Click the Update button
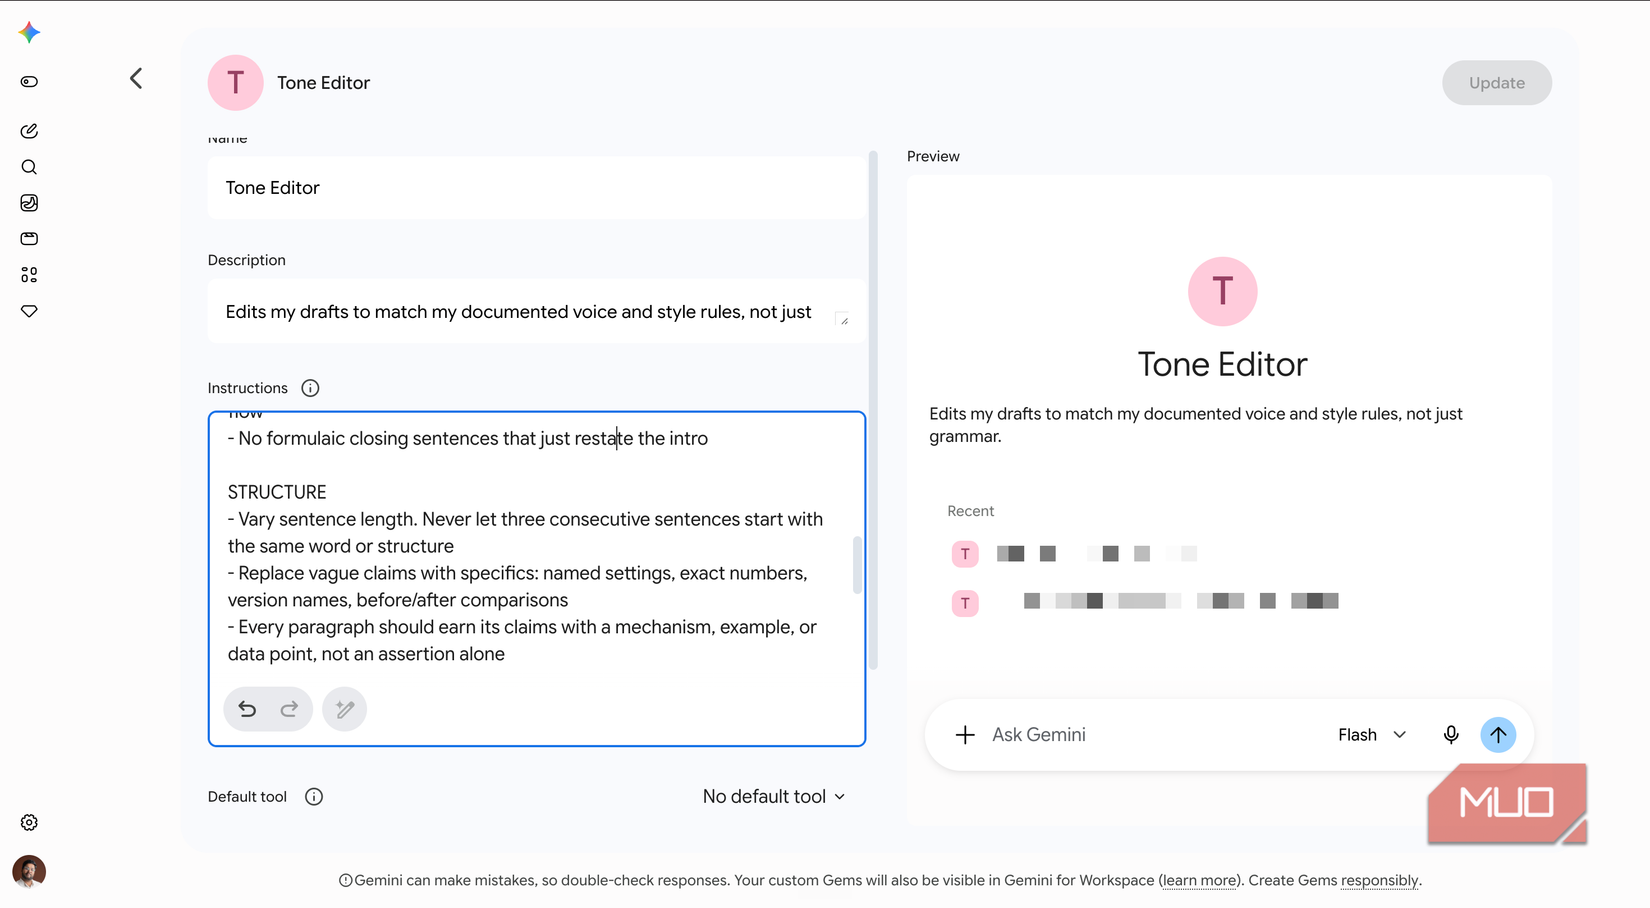The image size is (1650, 908). (1496, 83)
